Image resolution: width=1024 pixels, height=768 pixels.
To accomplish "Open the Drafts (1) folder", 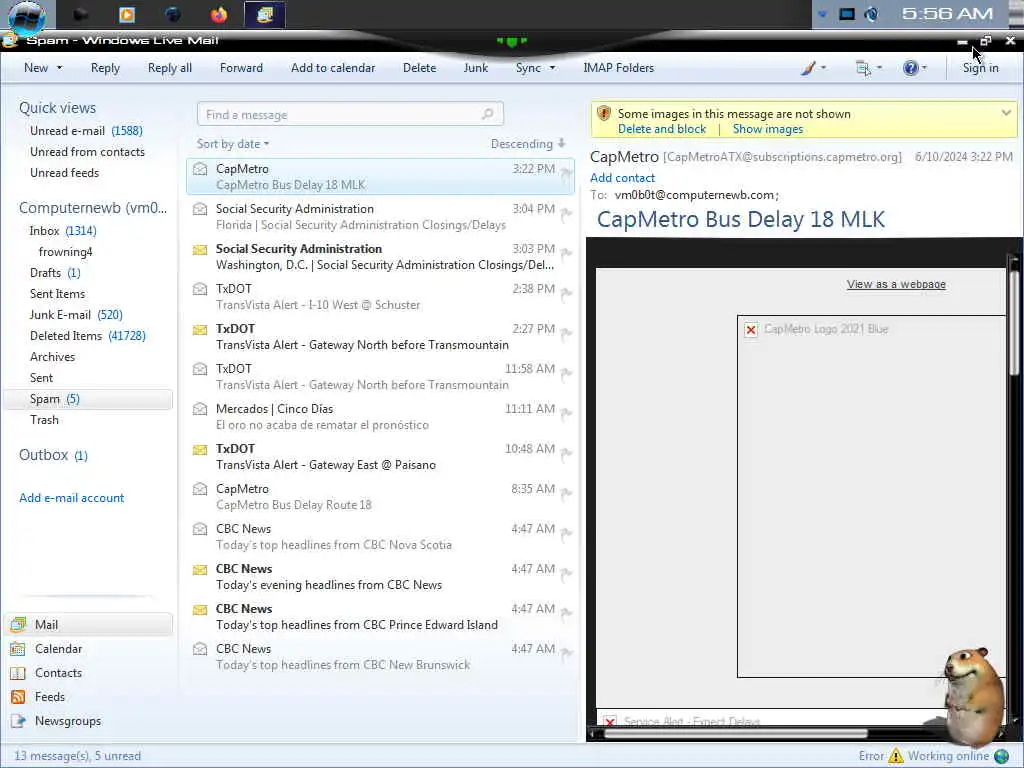I will click(x=55, y=272).
